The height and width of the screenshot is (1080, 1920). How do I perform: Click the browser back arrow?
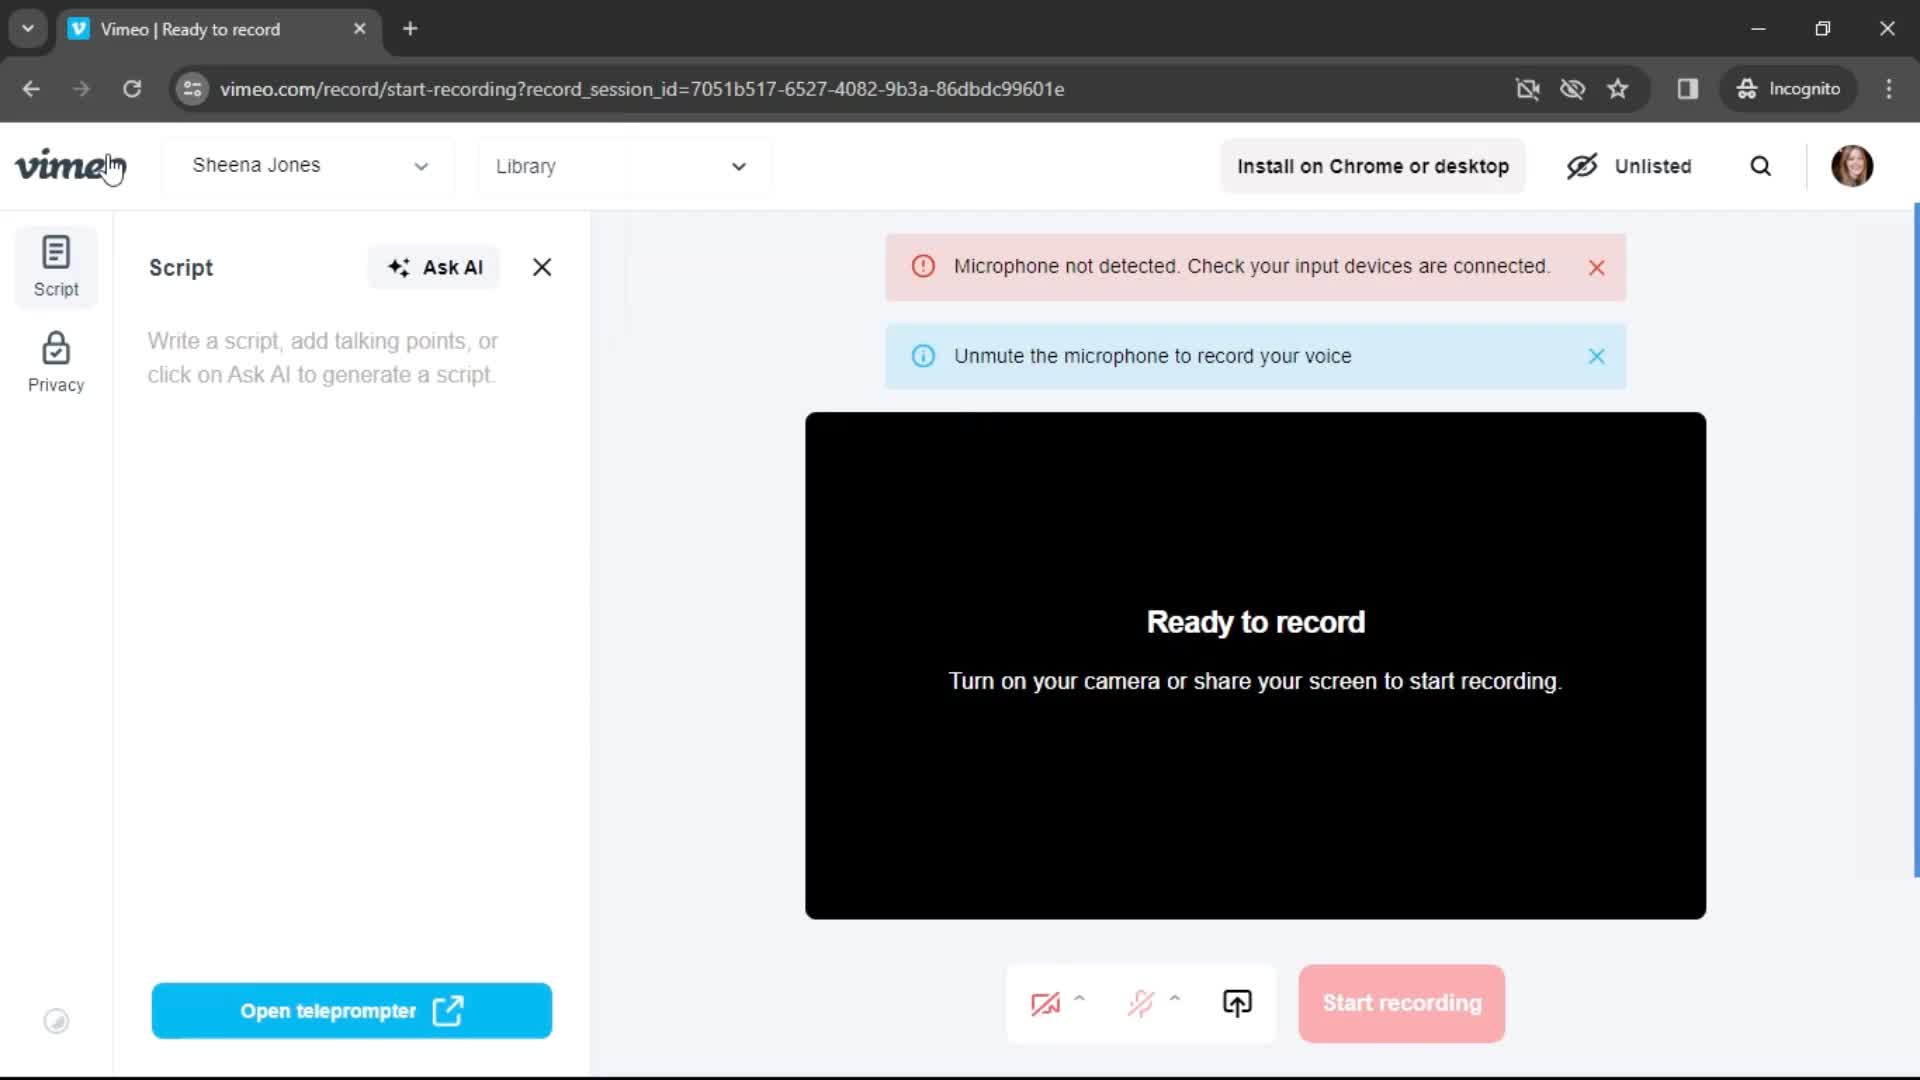[x=31, y=89]
